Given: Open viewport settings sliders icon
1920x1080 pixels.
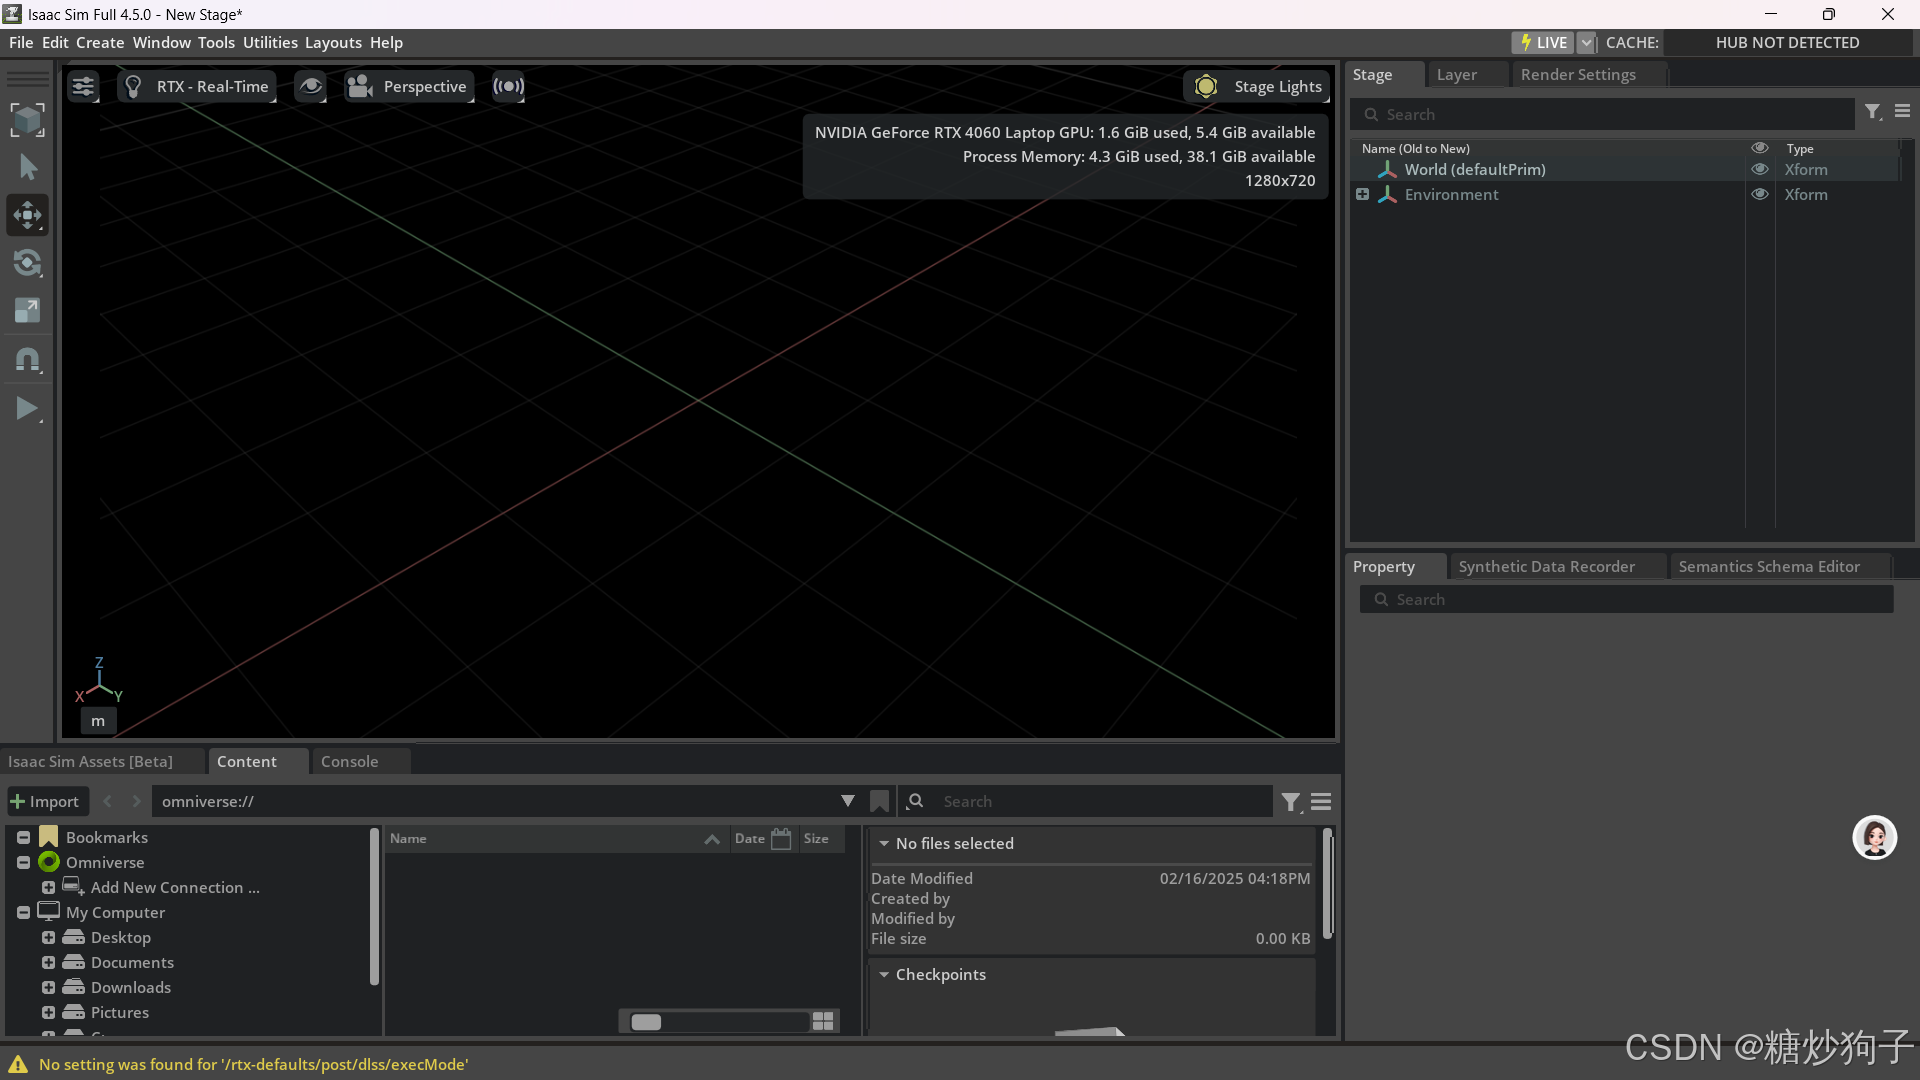Looking at the screenshot, I should tap(83, 87).
